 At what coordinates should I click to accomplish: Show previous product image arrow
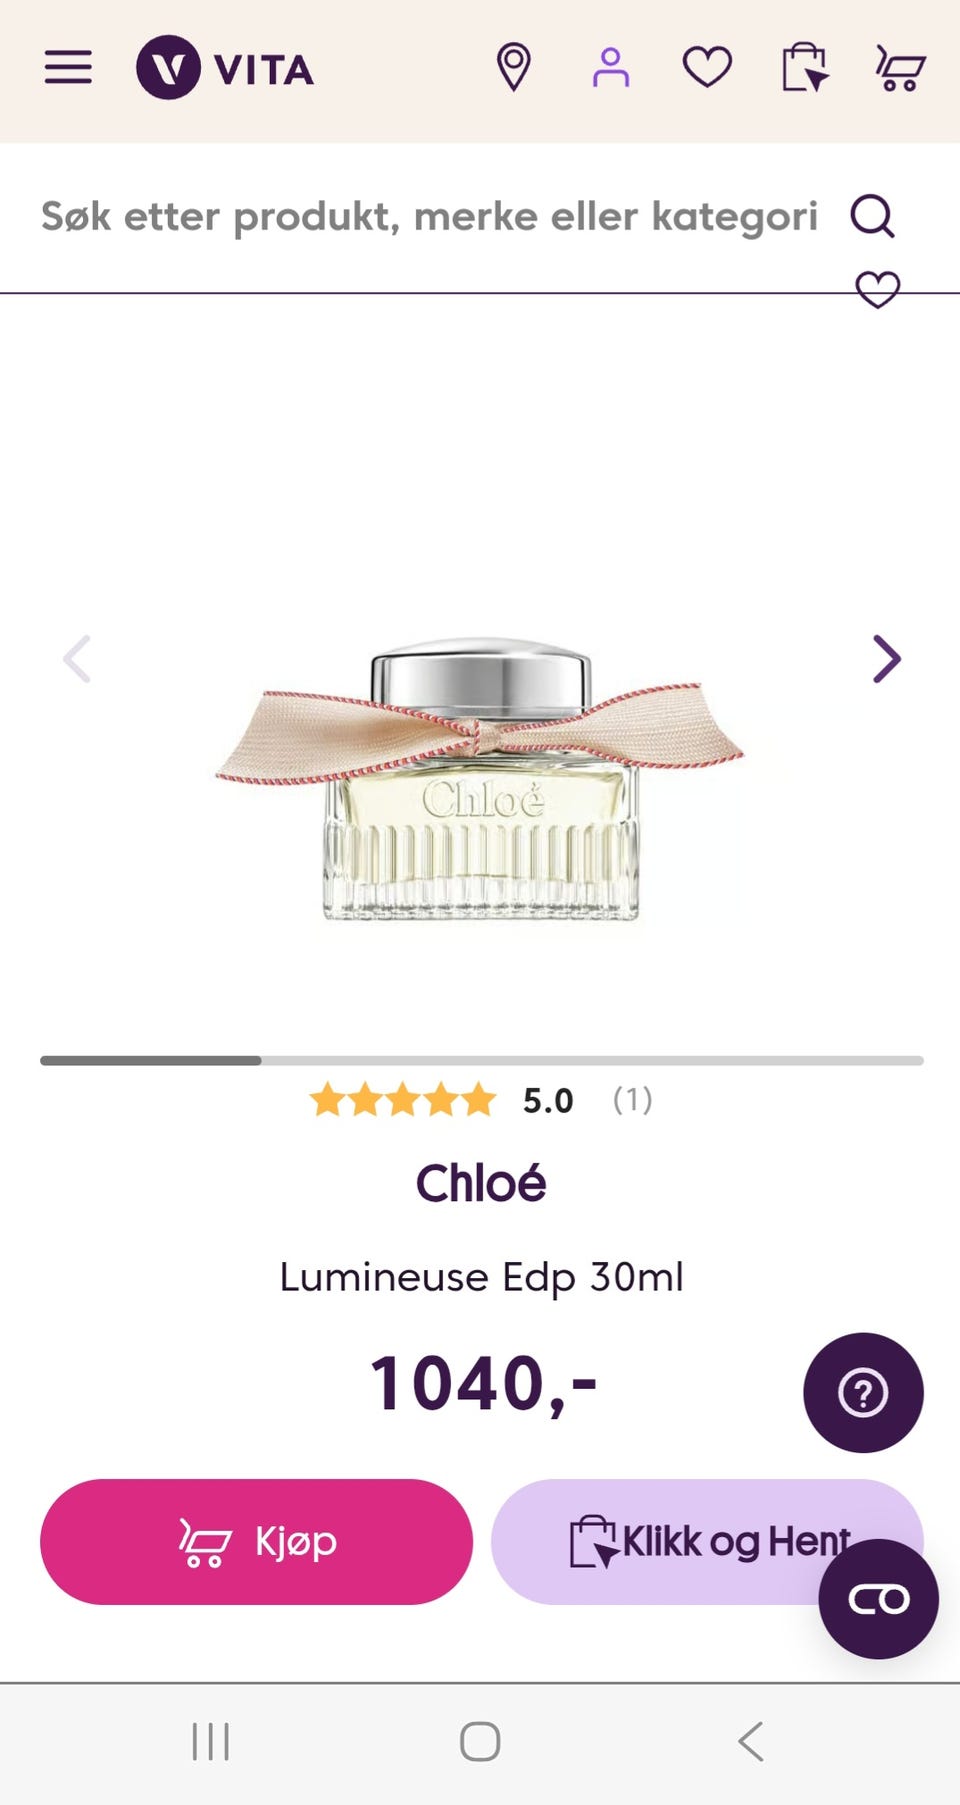coord(77,659)
